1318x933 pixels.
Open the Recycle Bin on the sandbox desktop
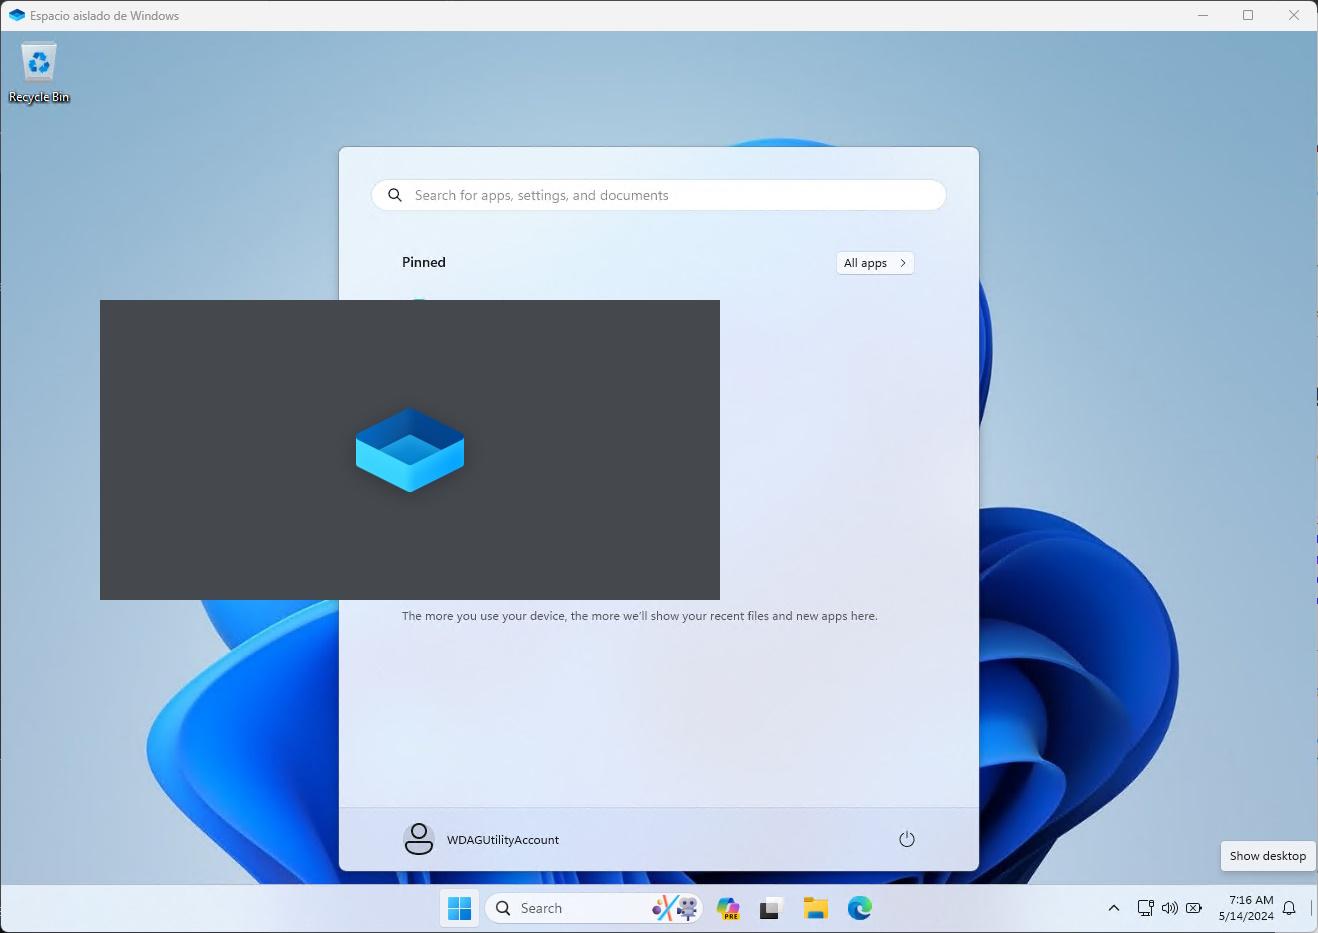[x=38, y=62]
